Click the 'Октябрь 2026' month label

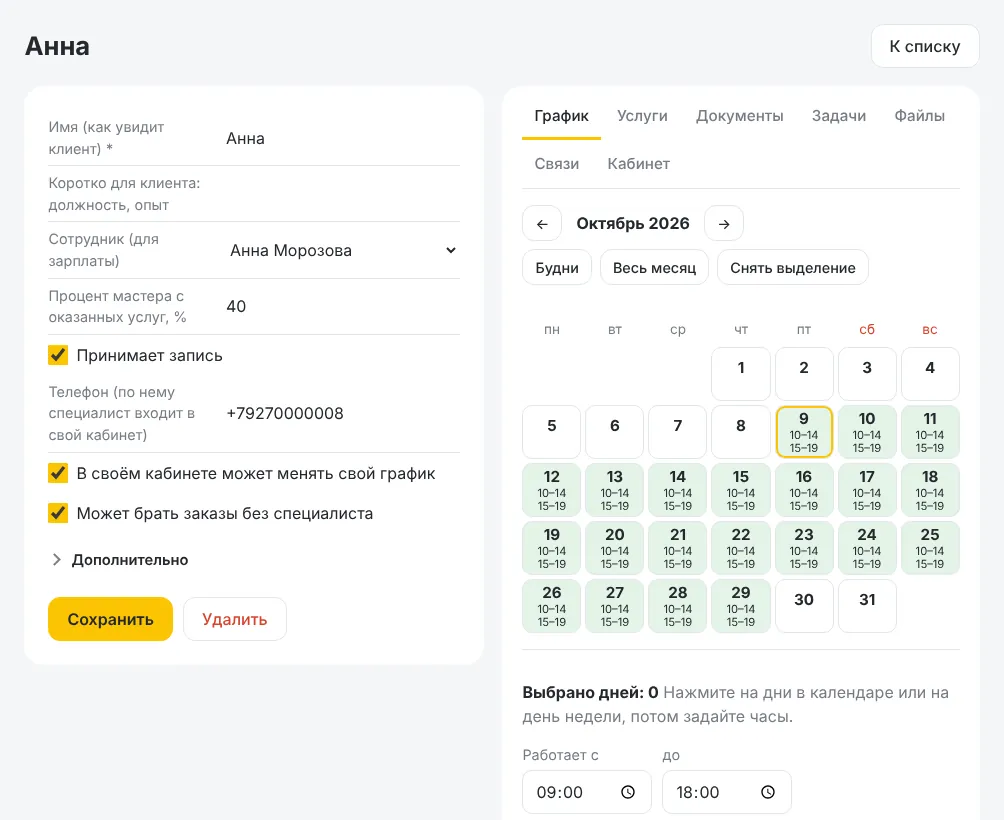pos(633,223)
